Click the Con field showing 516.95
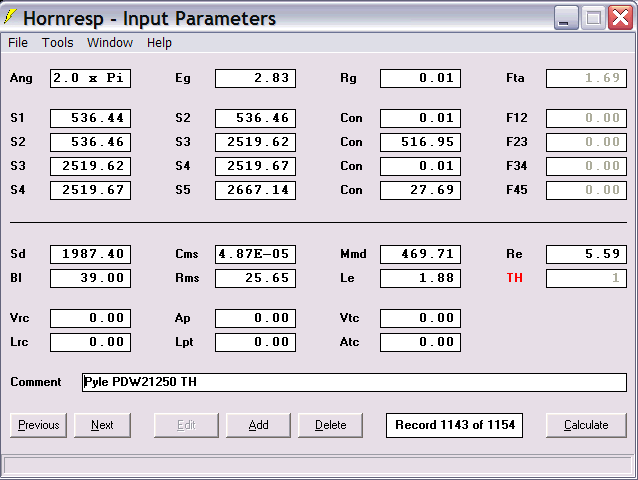 (x=420, y=142)
